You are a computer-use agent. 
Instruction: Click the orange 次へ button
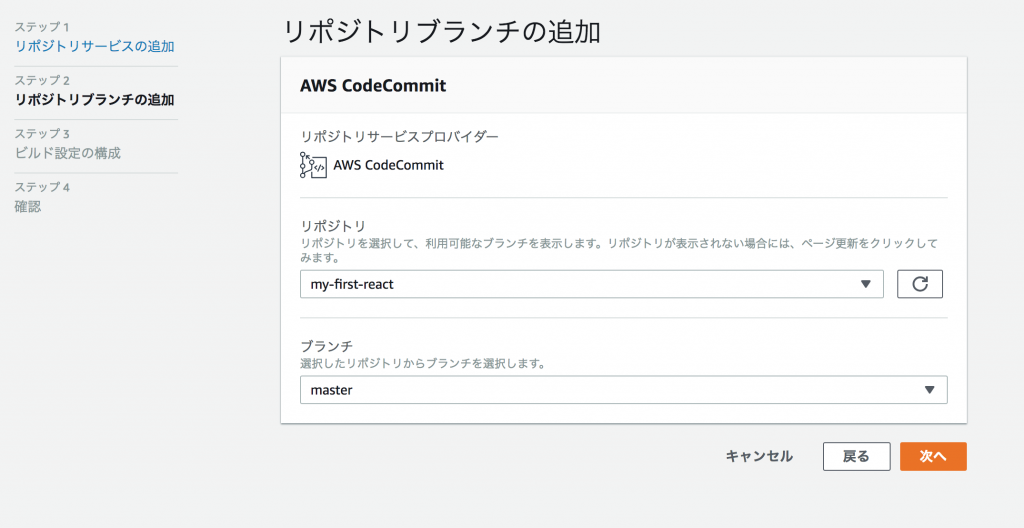933,457
